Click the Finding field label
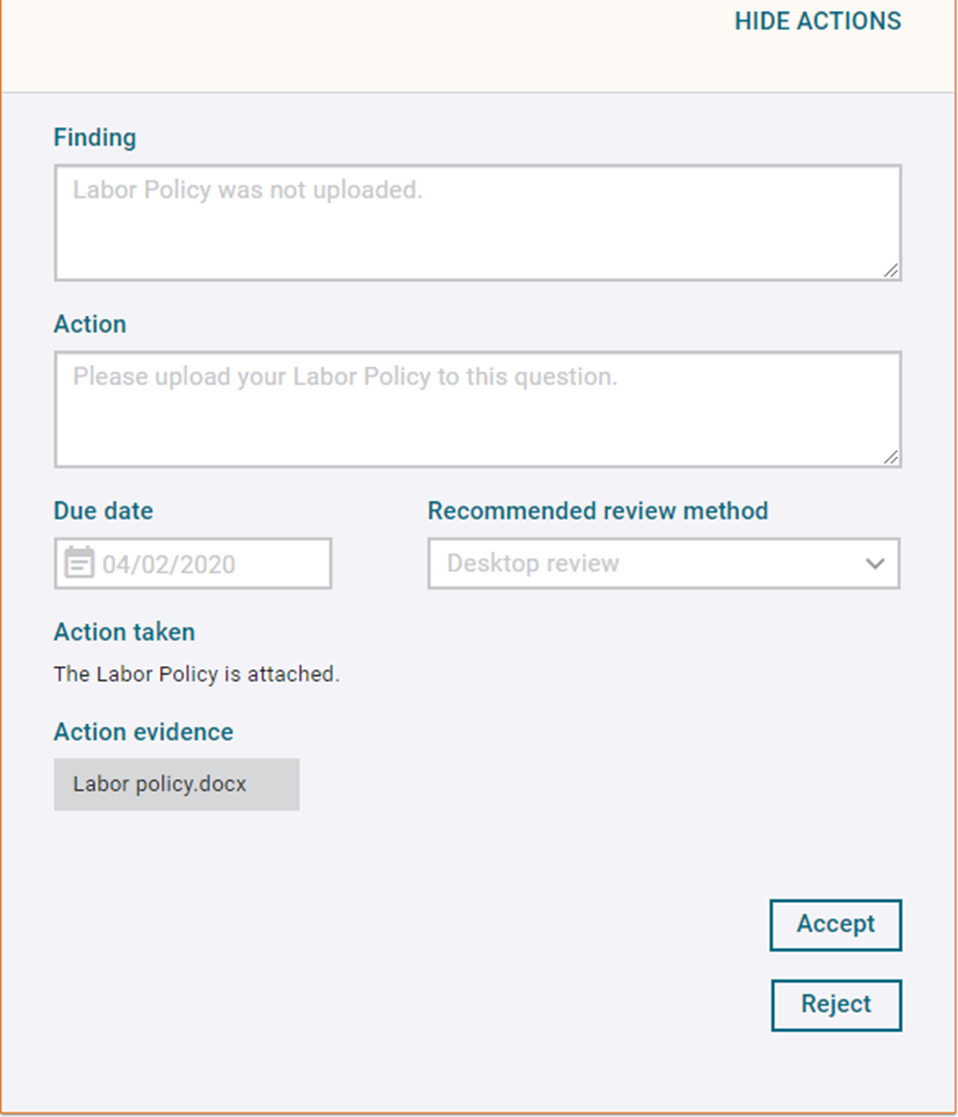The width and height of the screenshot is (958, 1117). [x=95, y=137]
